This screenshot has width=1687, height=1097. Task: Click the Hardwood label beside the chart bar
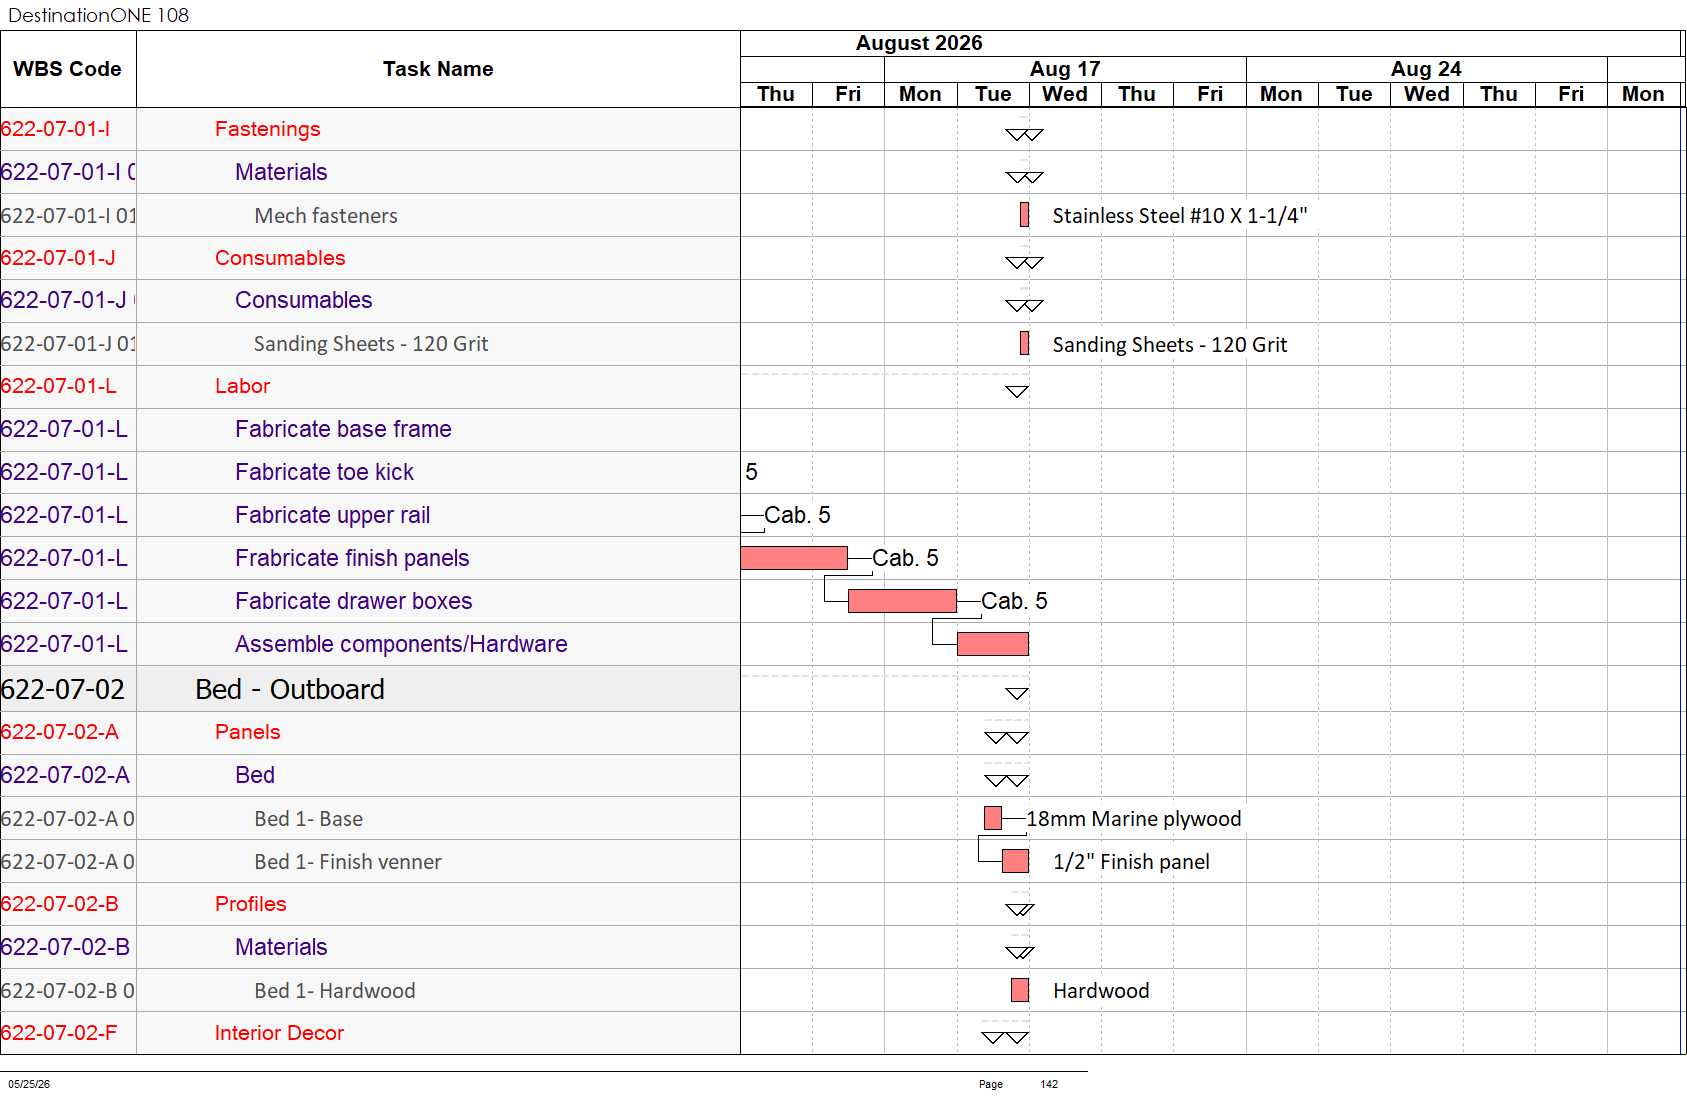tap(1101, 991)
